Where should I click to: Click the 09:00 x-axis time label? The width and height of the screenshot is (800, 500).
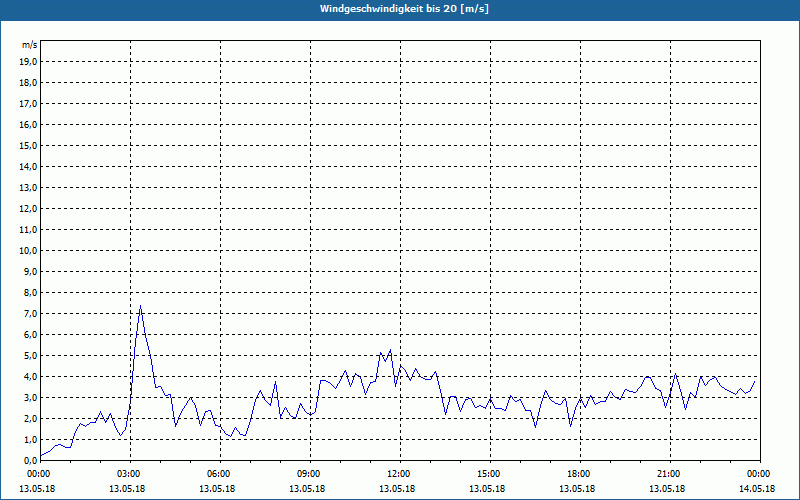(x=310, y=474)
